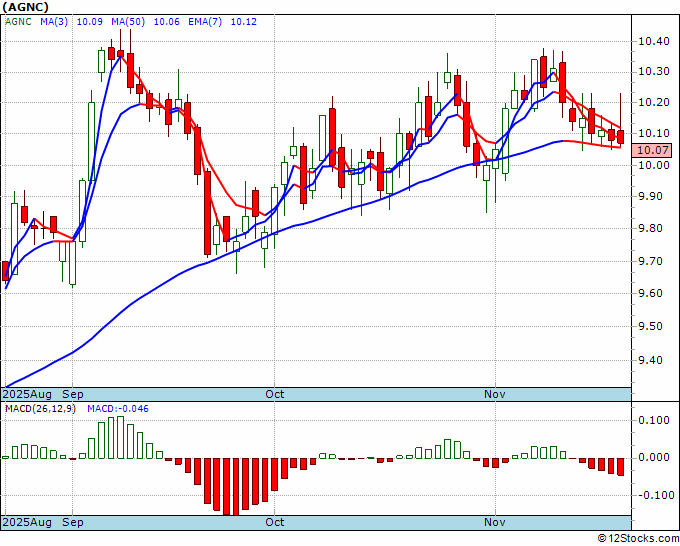Screen dimensions: 680x546
Task: Click the Sep label on MACD axis
Action: point(73,522)
